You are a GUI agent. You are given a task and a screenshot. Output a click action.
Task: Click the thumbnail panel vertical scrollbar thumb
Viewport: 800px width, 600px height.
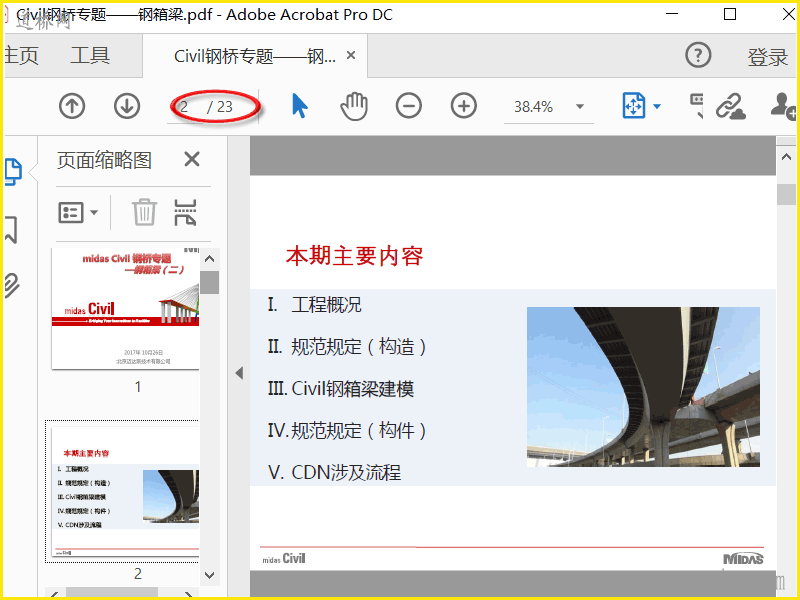pos(209,283)
